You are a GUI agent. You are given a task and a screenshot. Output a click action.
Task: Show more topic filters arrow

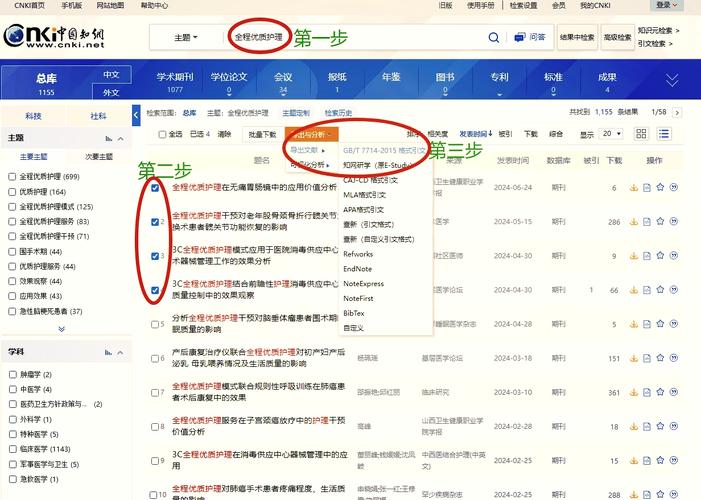click(62, 329)
